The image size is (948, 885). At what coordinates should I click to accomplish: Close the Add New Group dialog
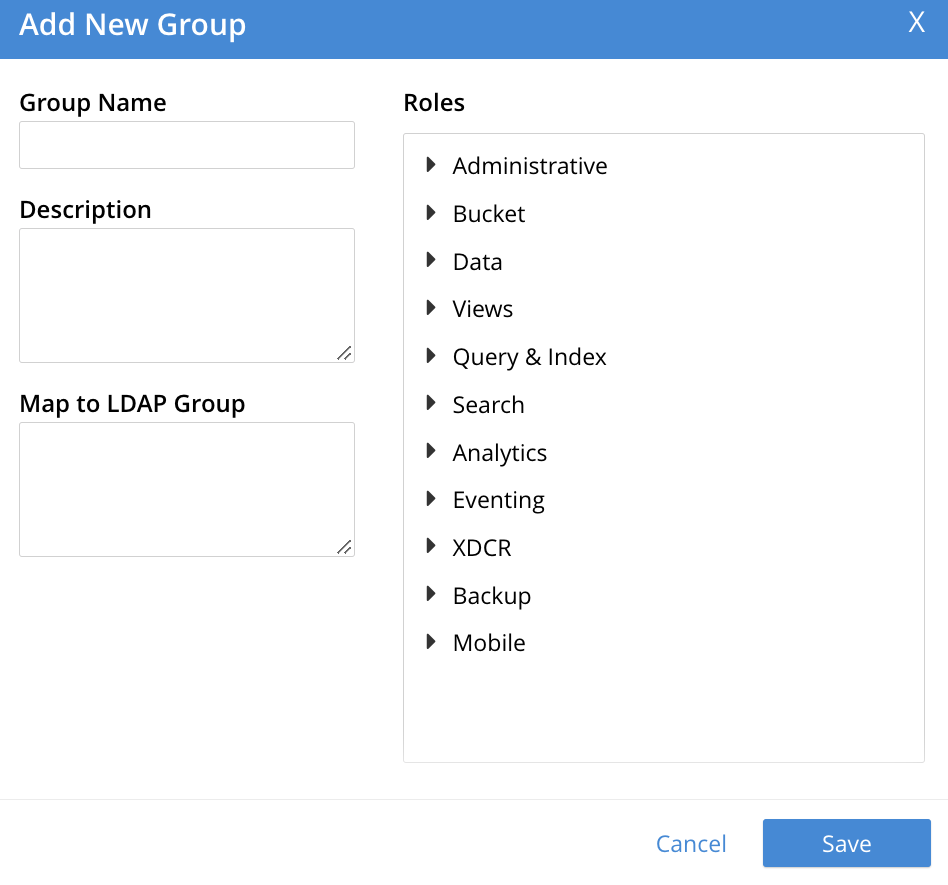pyautogui.click(x=916, y=22)
